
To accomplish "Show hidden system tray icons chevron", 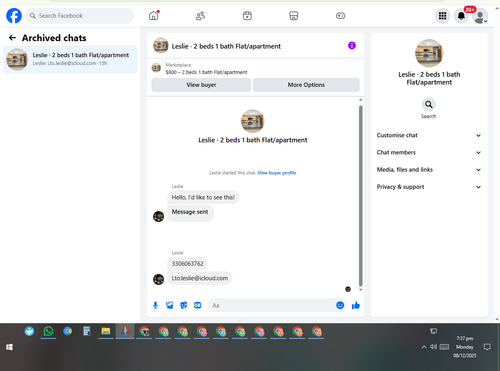I will pos(424,347).
